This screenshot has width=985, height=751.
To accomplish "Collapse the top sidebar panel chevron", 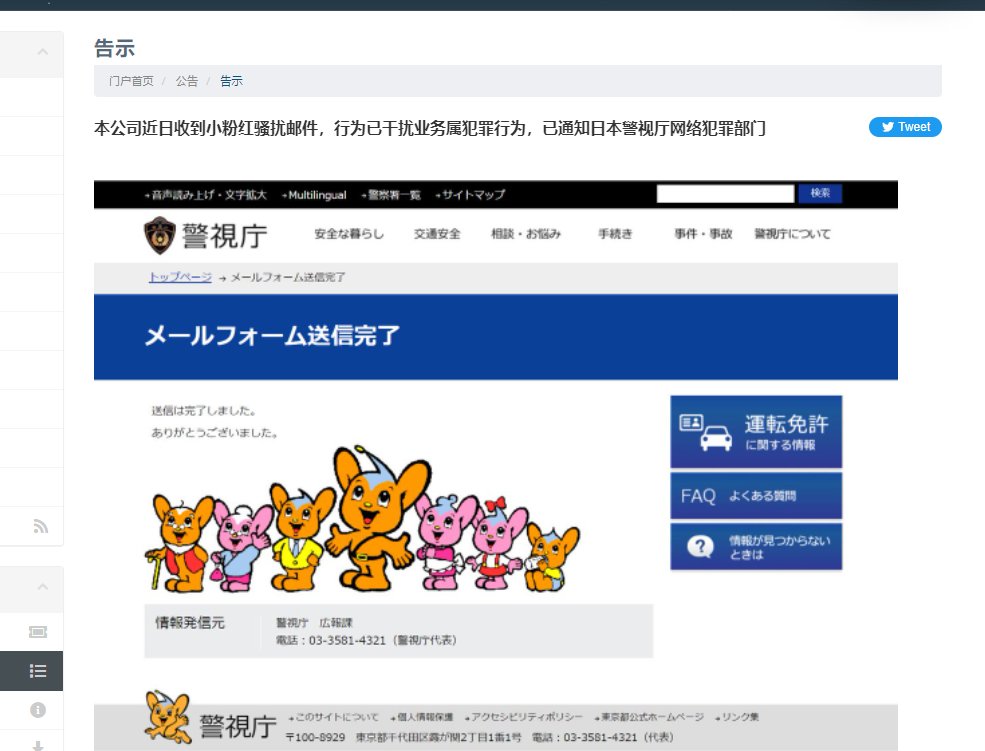I will click(42, 51).
